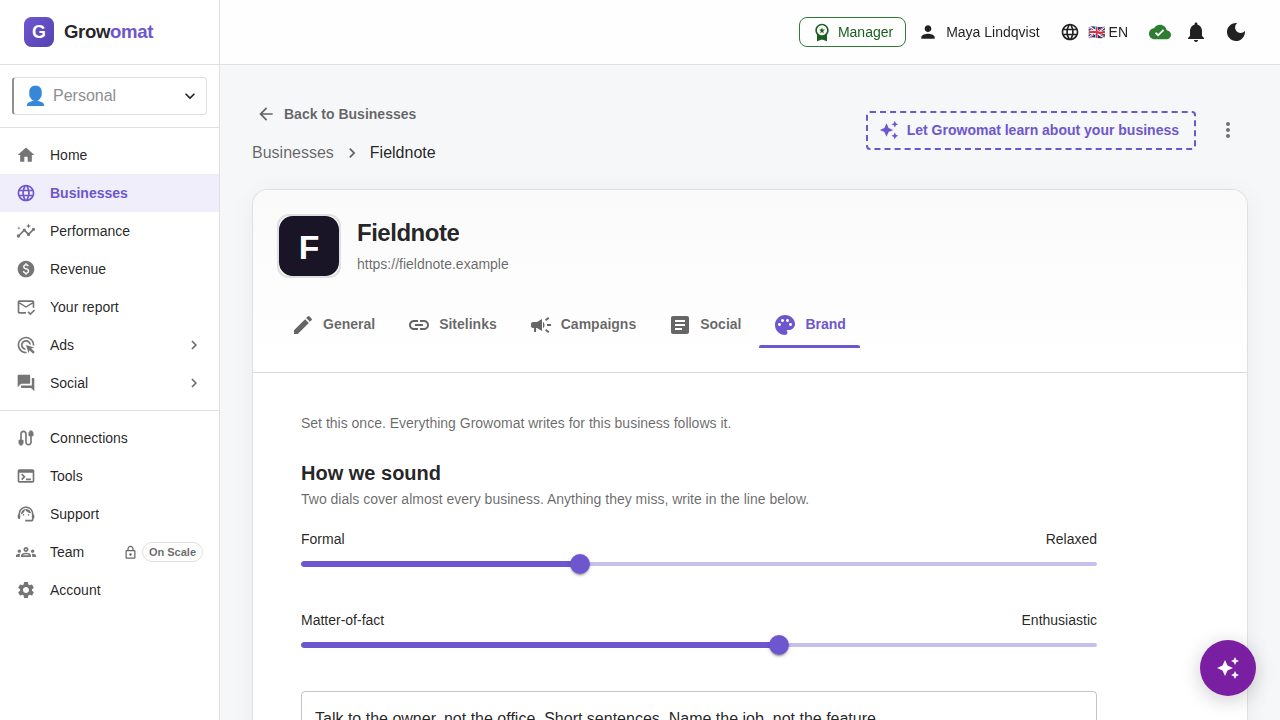The height and width of the screenshot is (720, 1280).
Task: Click the Sitelinks link icon
Action: (419, 325)
